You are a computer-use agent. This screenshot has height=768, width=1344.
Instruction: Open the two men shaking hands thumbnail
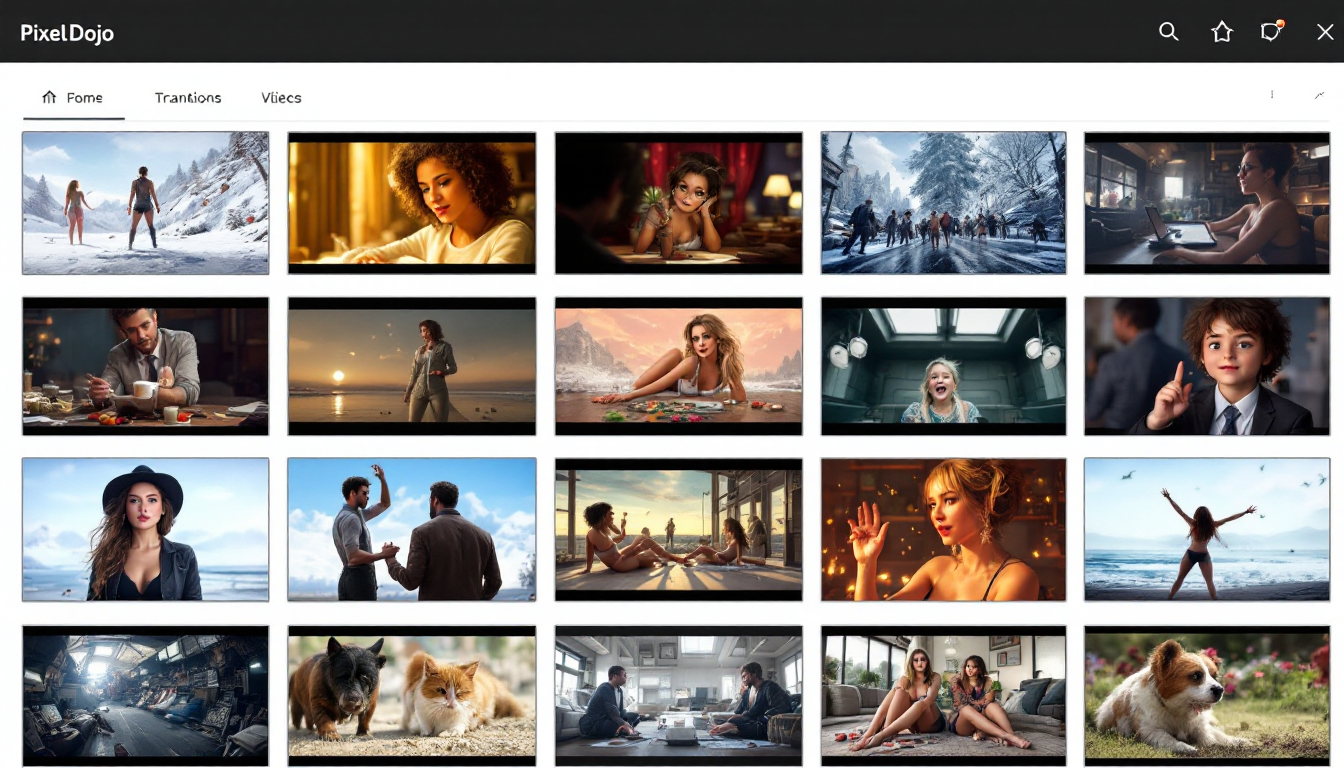click(411, 529)
